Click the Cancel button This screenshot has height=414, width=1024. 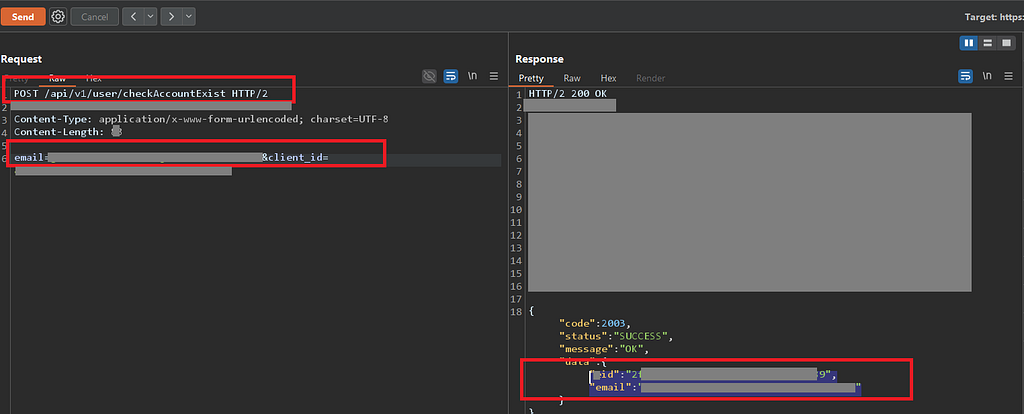click(x=94, y=17)
